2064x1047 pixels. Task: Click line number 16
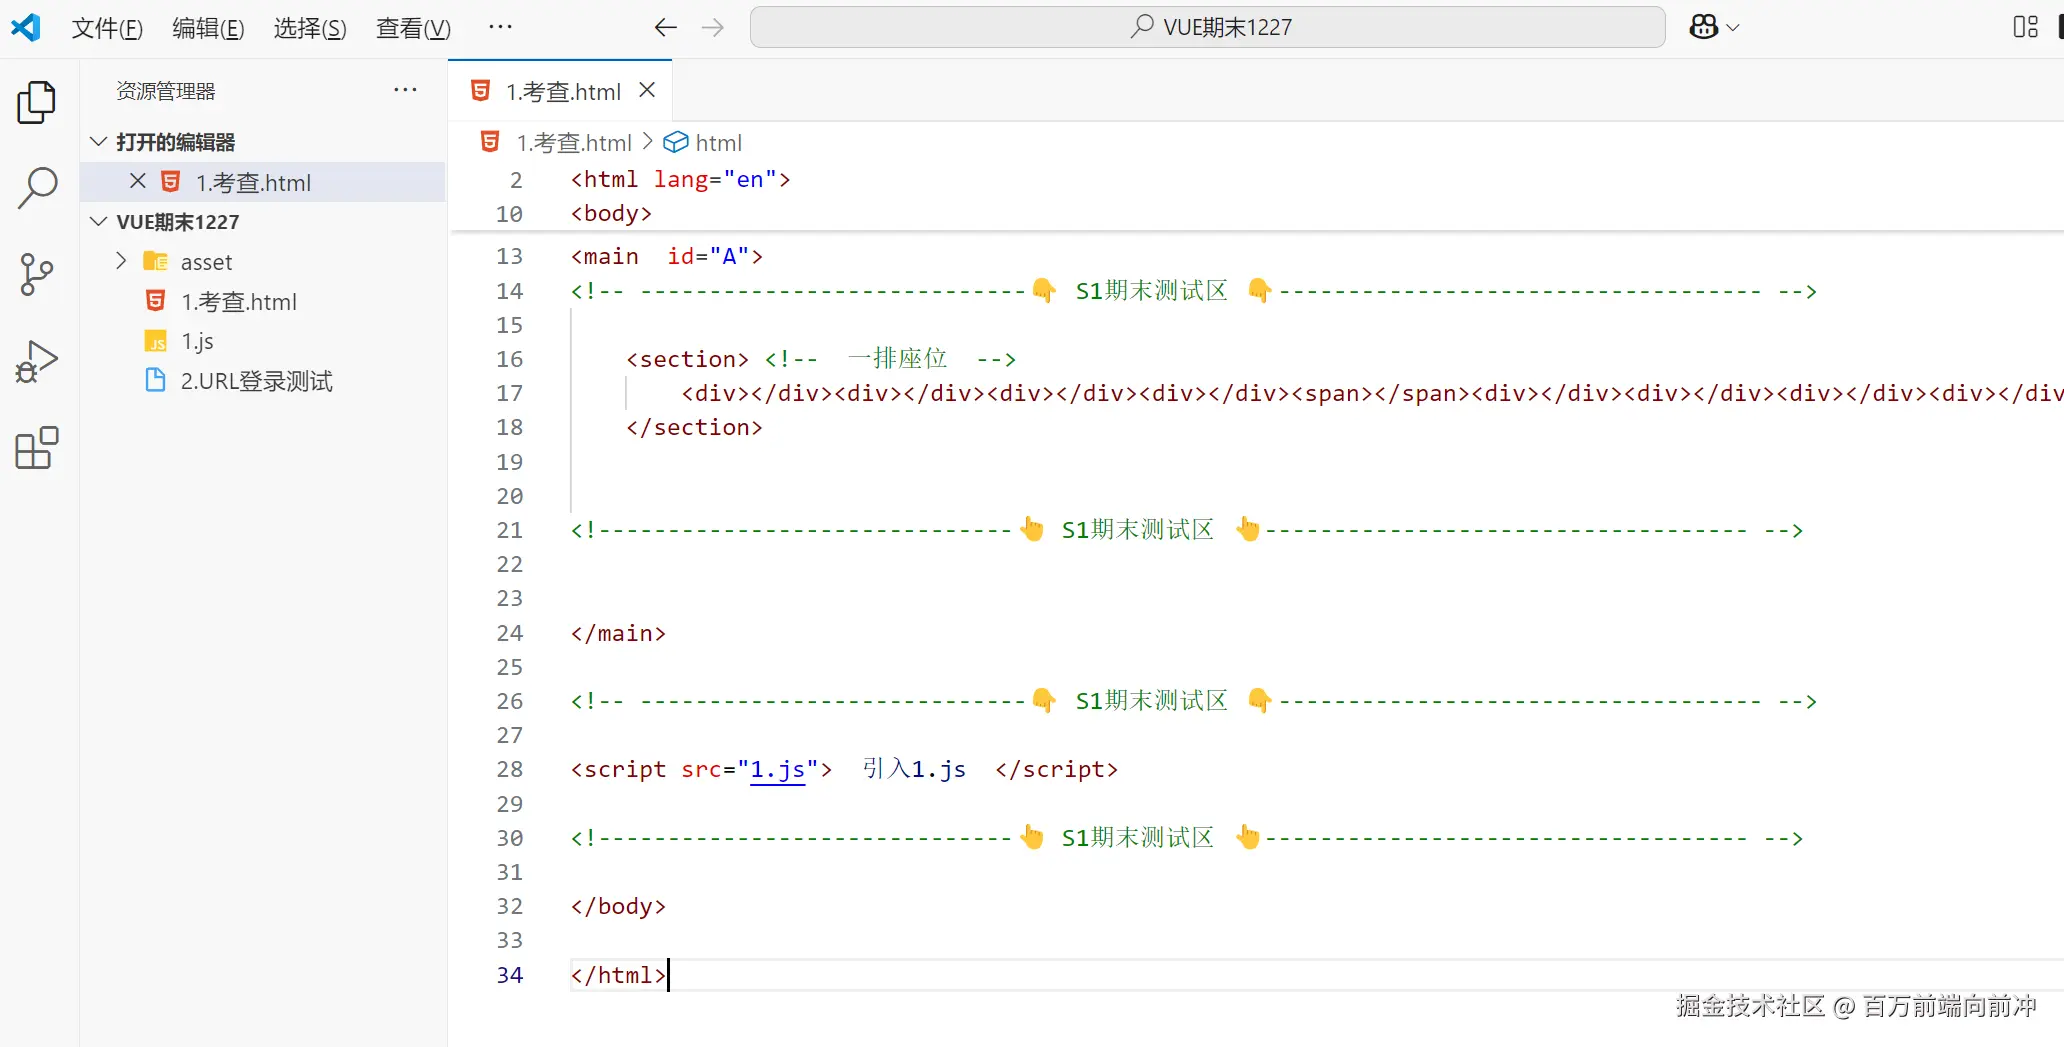pos(510,359)
